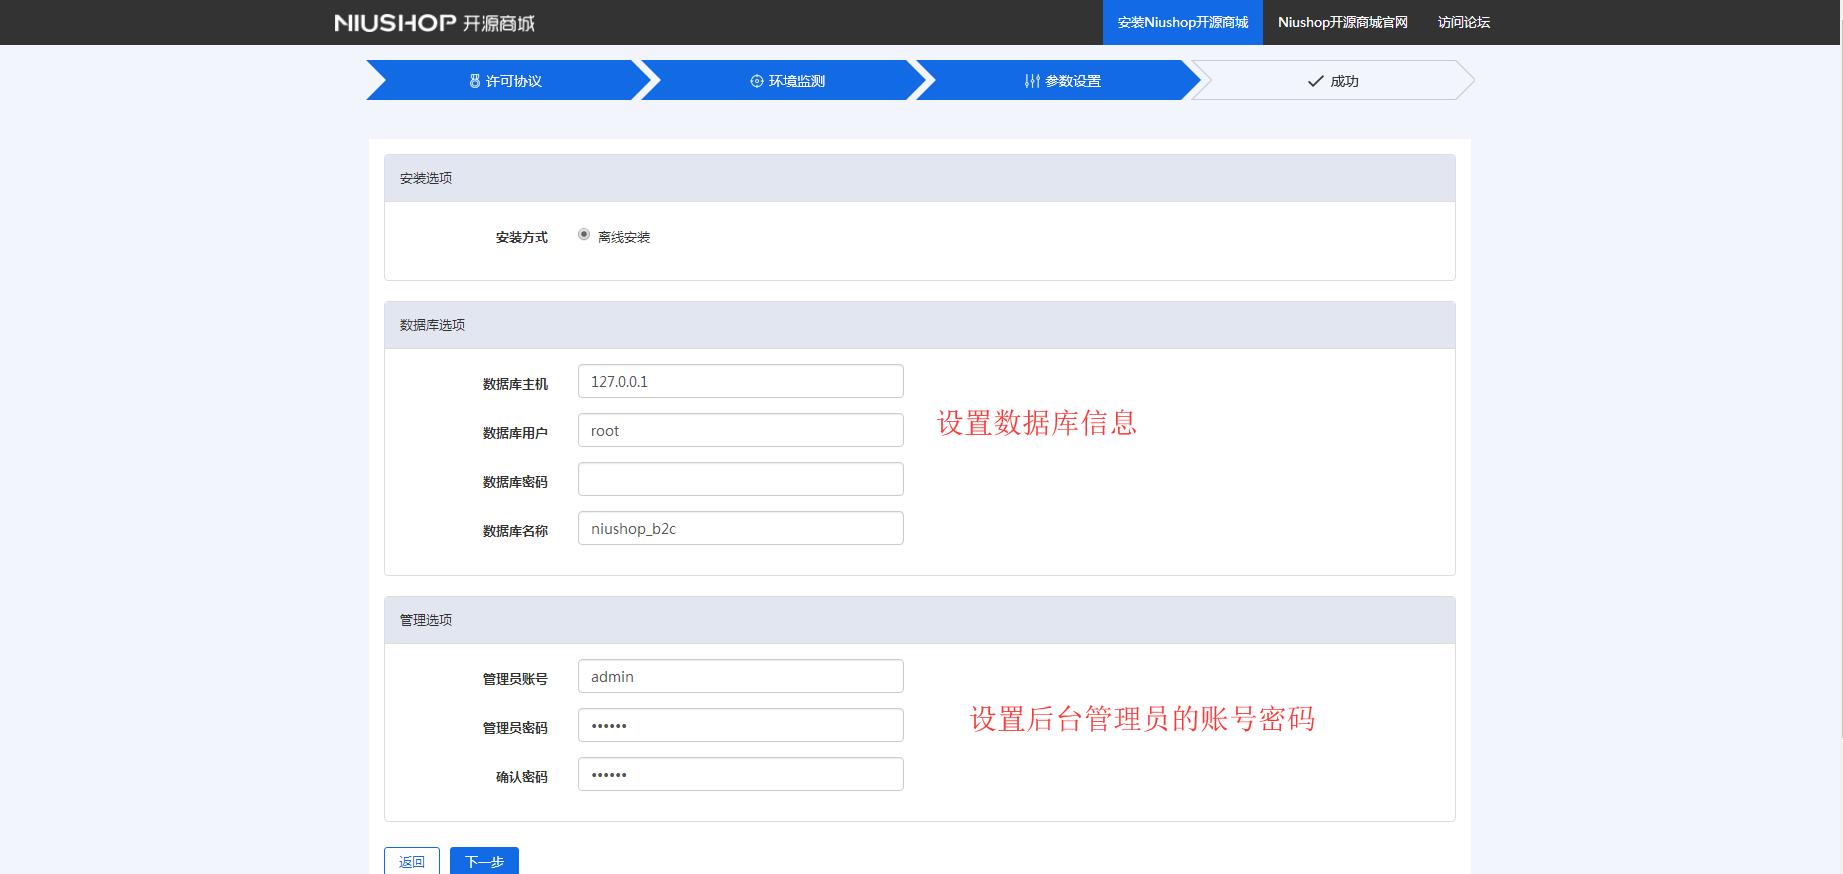Image resolution: width=1843 pixels, height=874 pixels.
Task: Click the 管理员密码 password field
Action: pos(741,725)
